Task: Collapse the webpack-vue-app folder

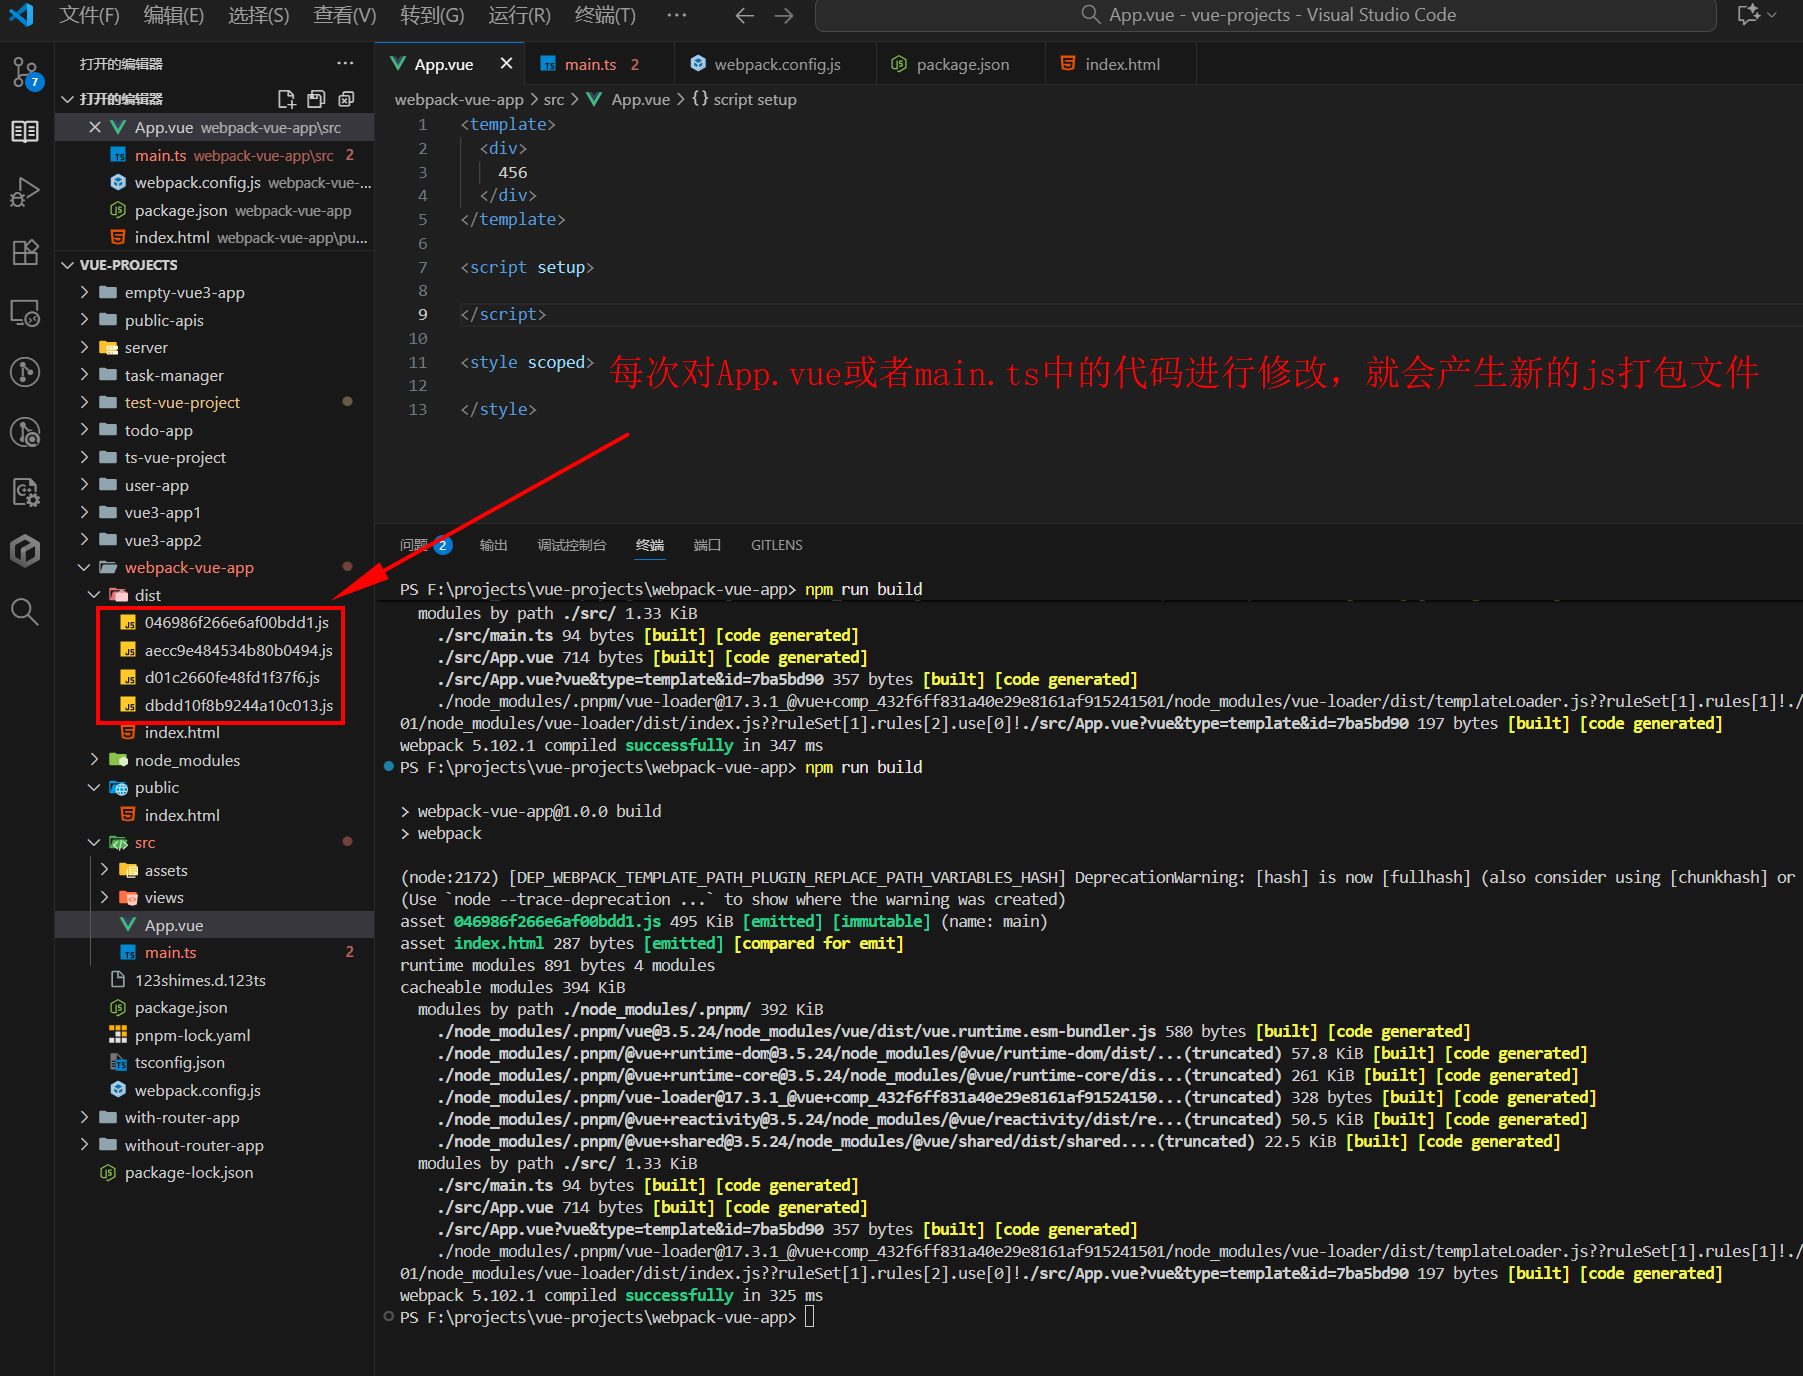Action: (x=84, y=567)
